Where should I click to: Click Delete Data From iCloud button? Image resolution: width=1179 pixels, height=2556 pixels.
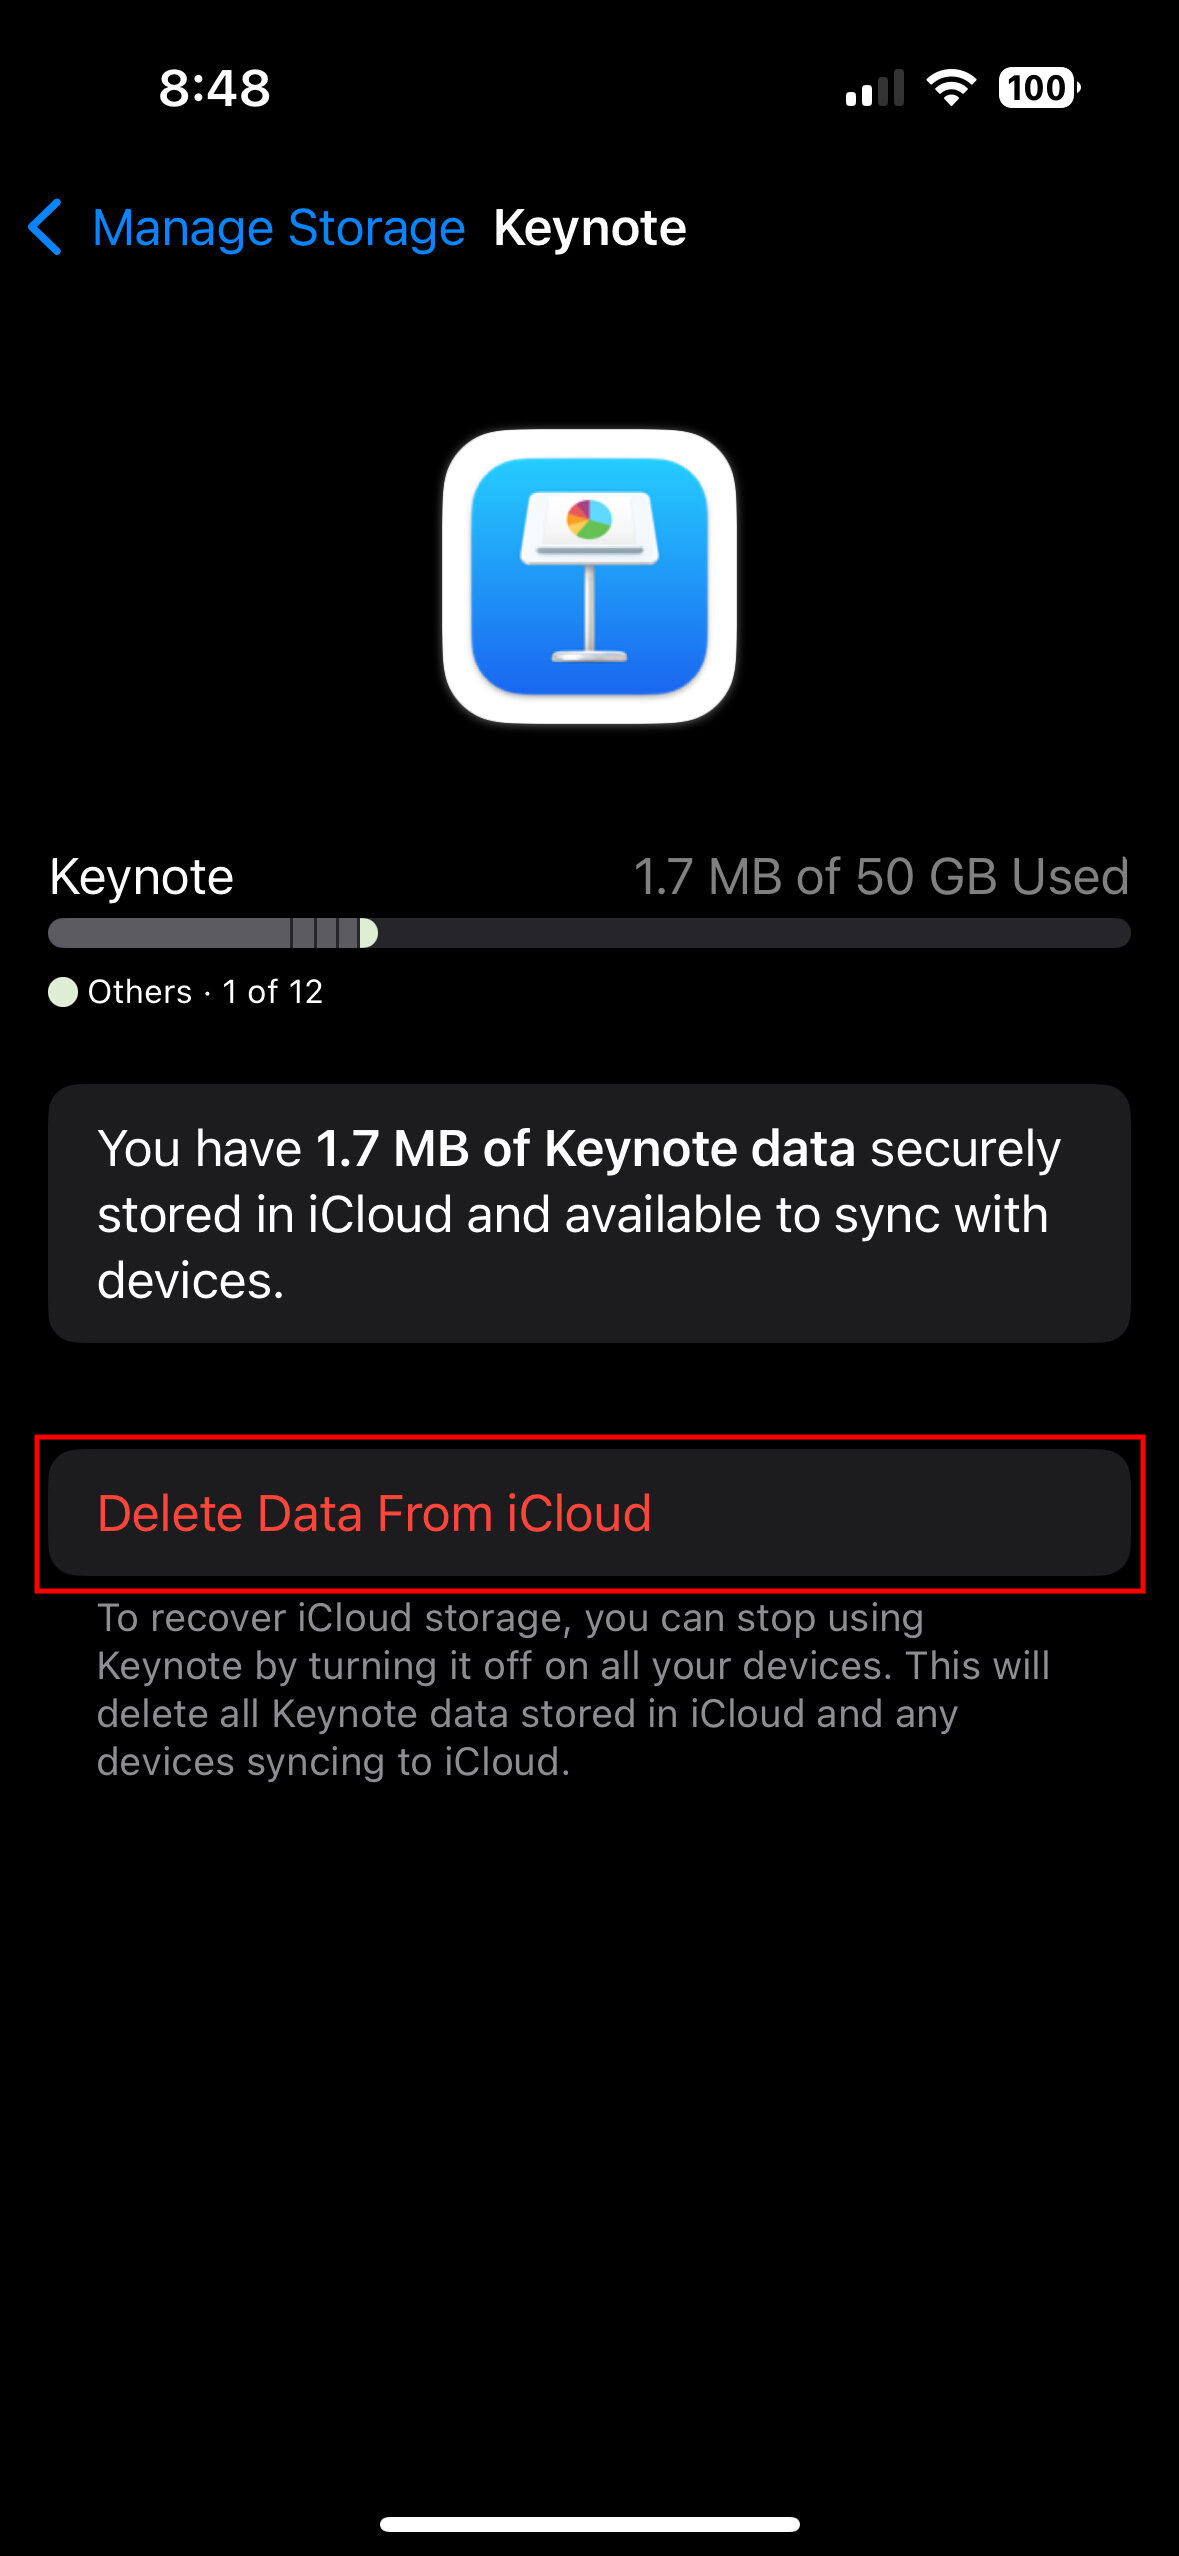(589, 1512)
